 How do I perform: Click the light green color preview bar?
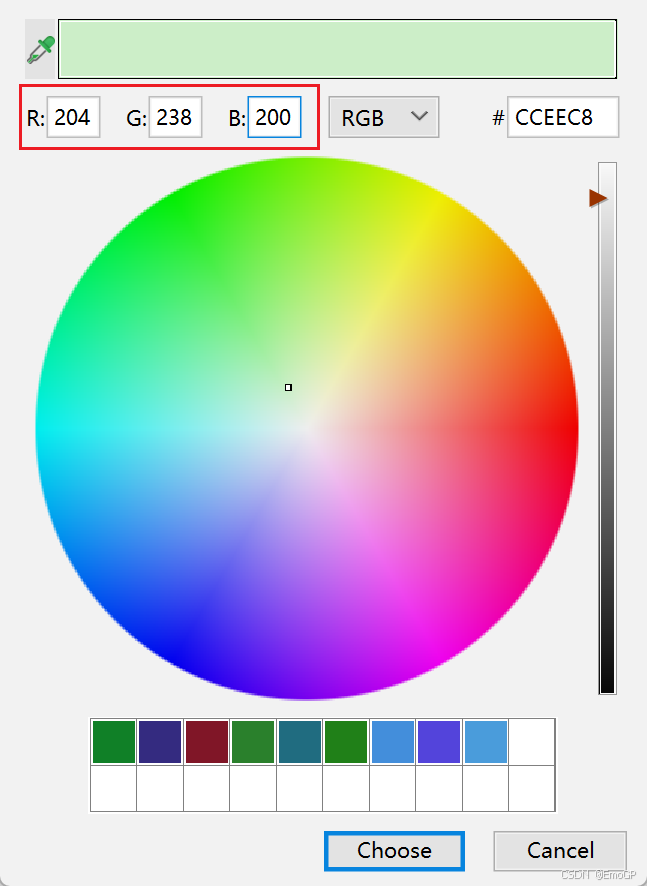pos(337,49)
